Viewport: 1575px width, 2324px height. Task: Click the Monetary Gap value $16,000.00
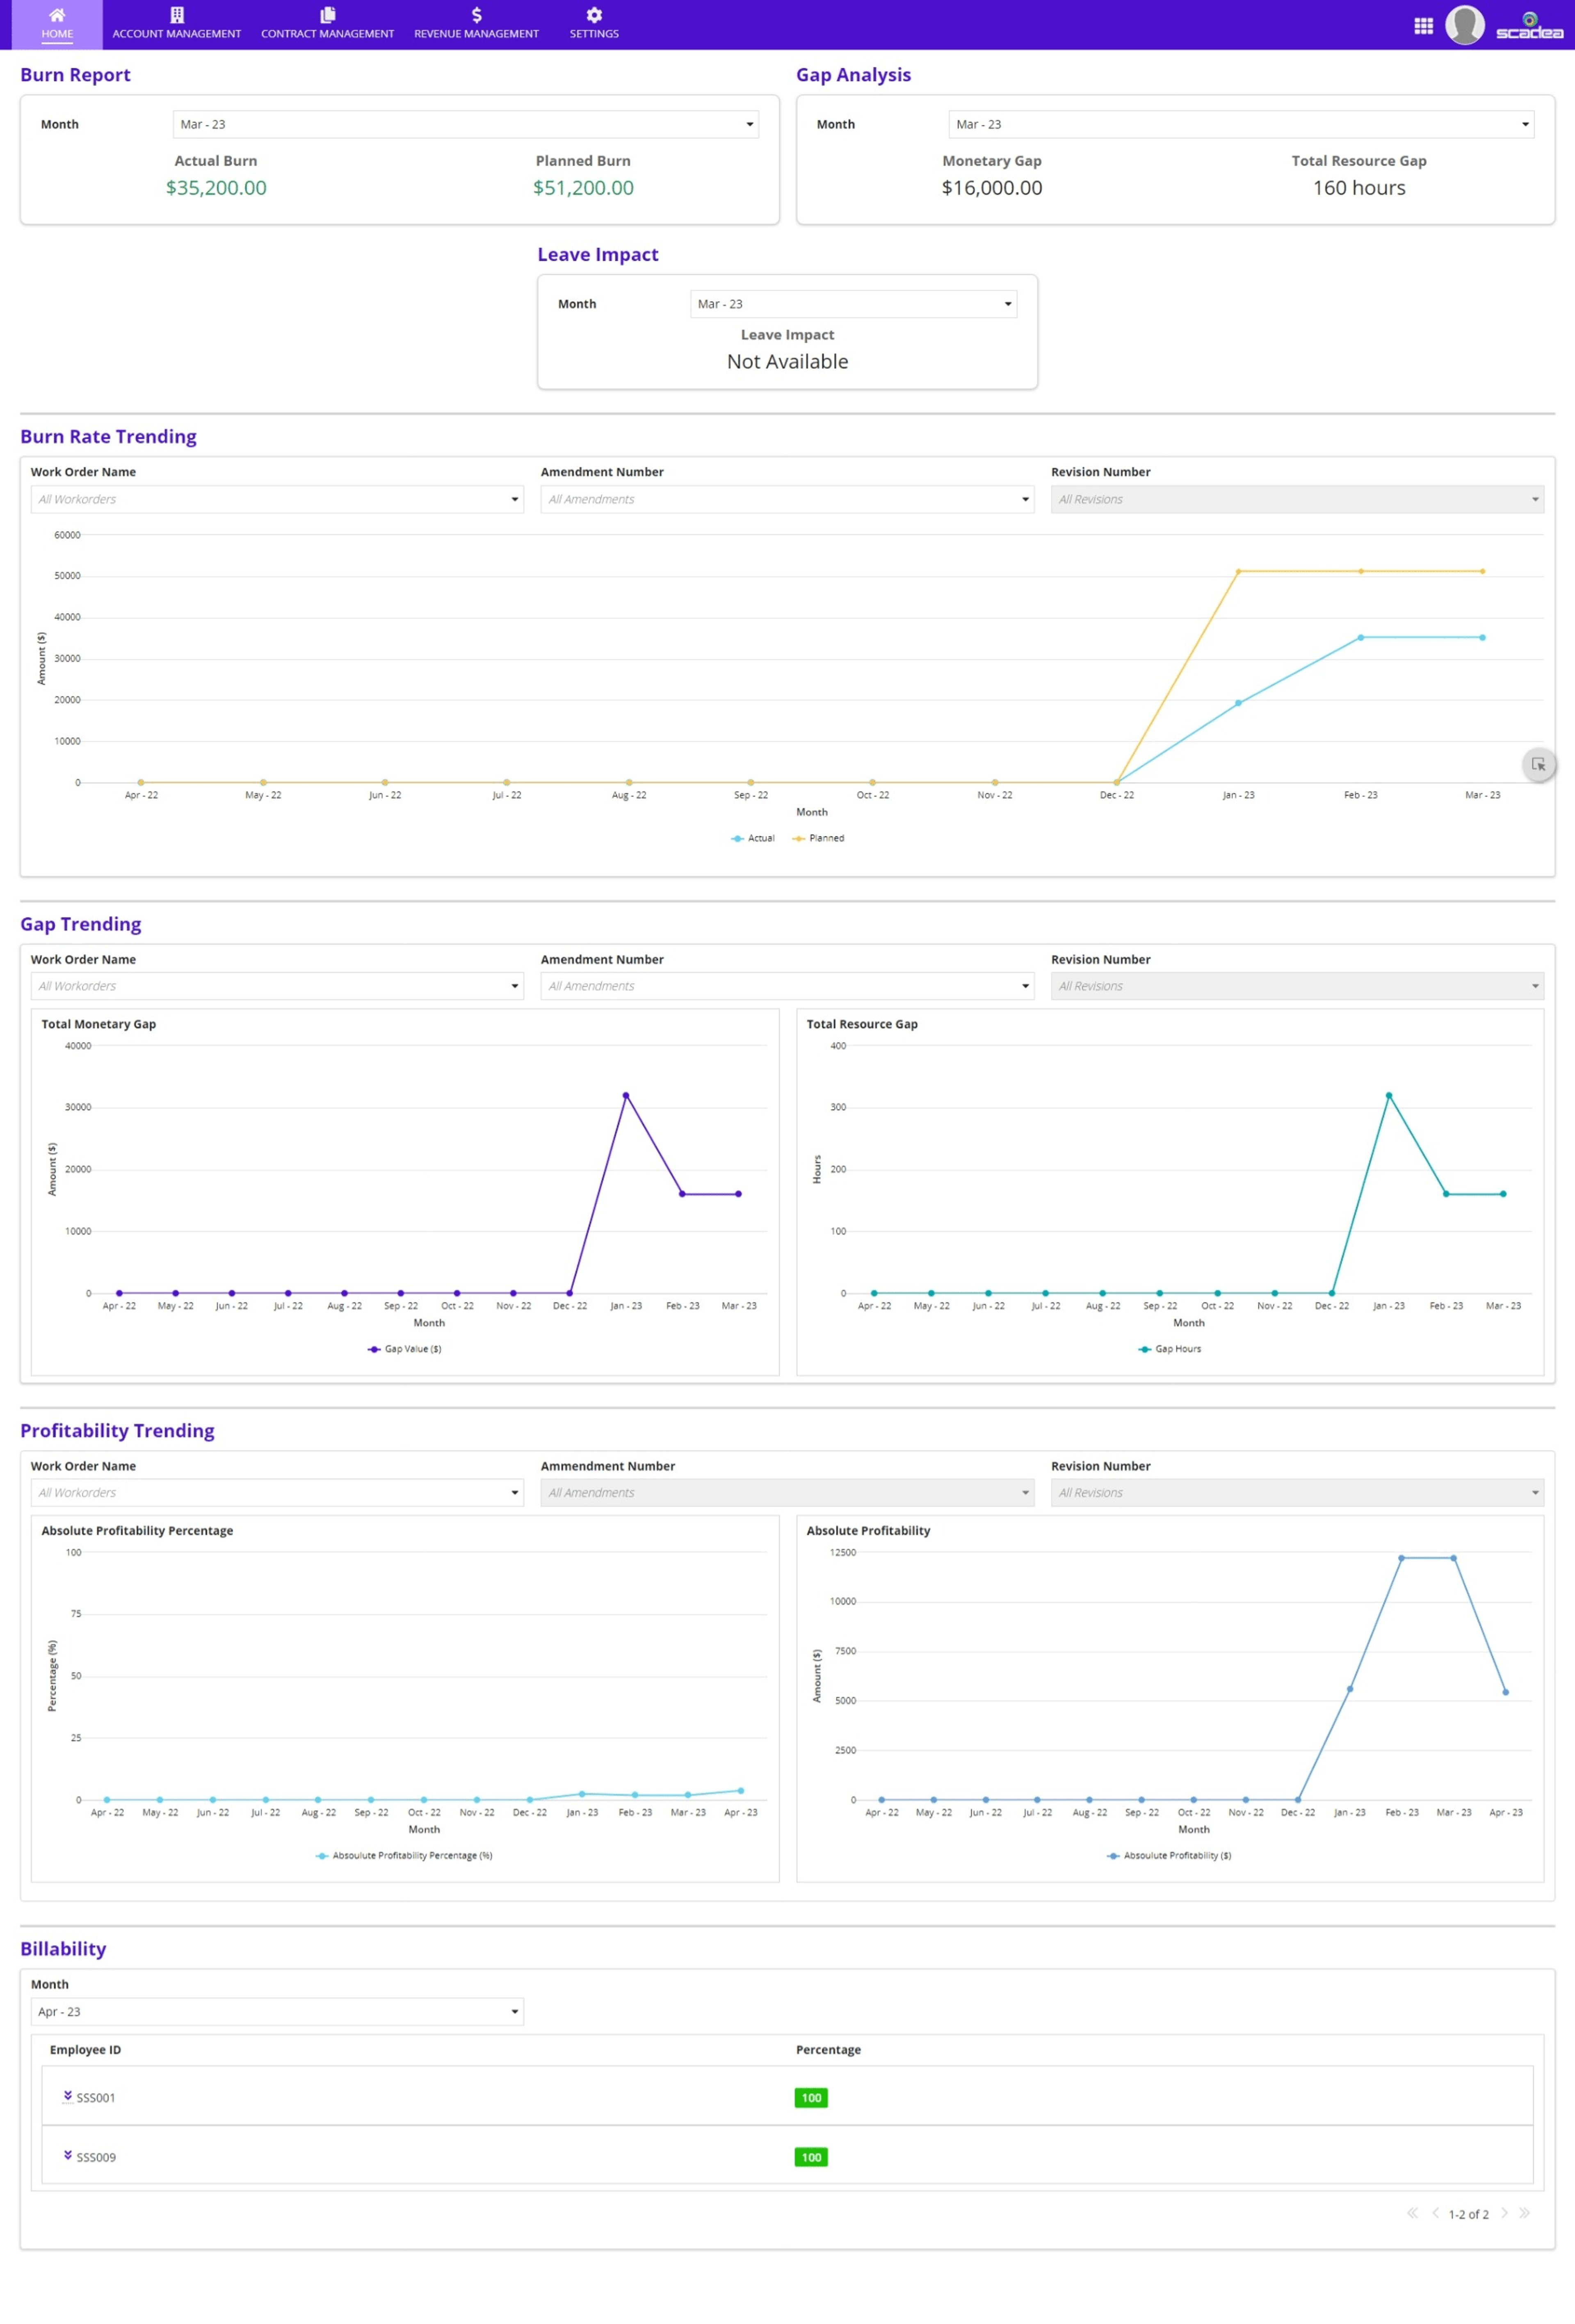tap(992, 188)
